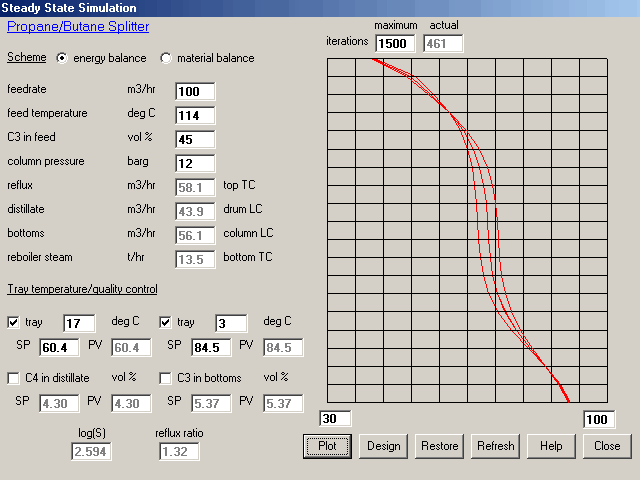This screenshot has height=480, width=640.
Task: Close the Steady State Simulation dialog
Action: 607,446
